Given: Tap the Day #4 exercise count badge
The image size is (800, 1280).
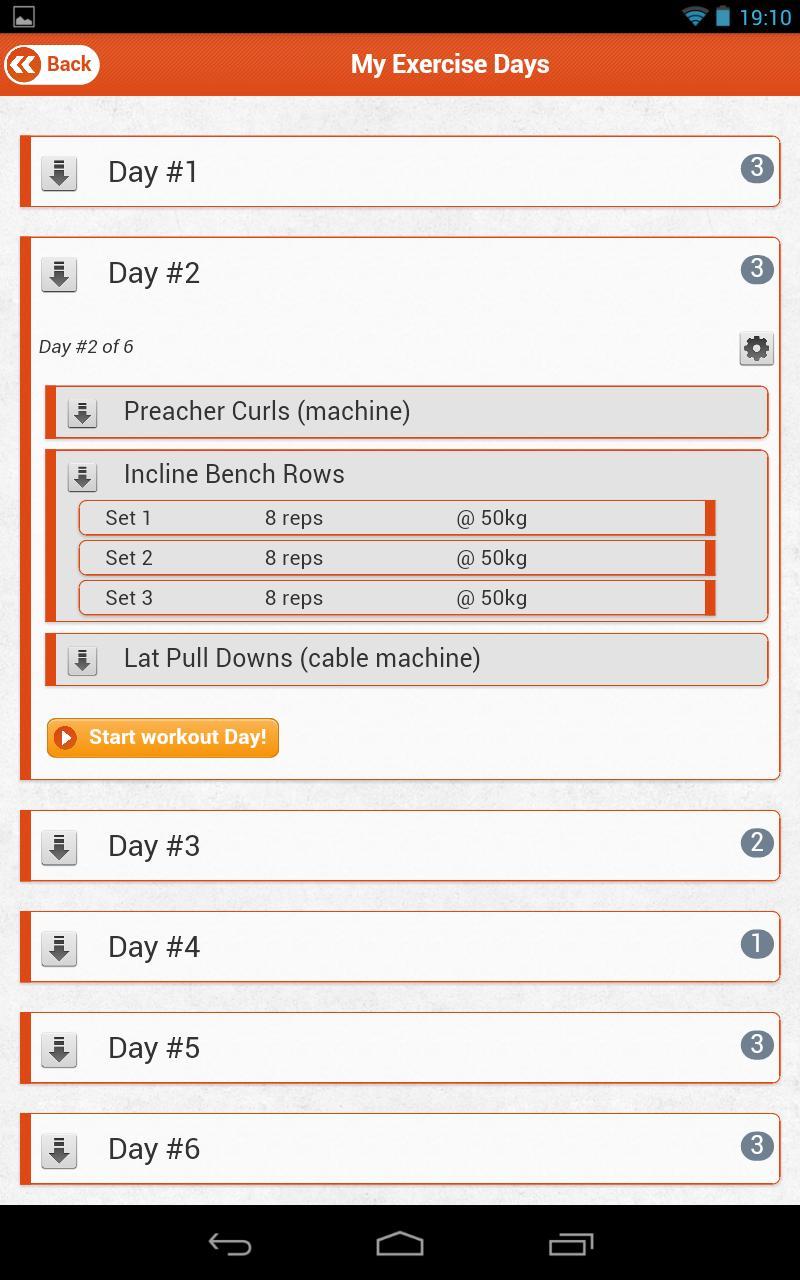Looking at the screenshot, I should click(757, 944).
